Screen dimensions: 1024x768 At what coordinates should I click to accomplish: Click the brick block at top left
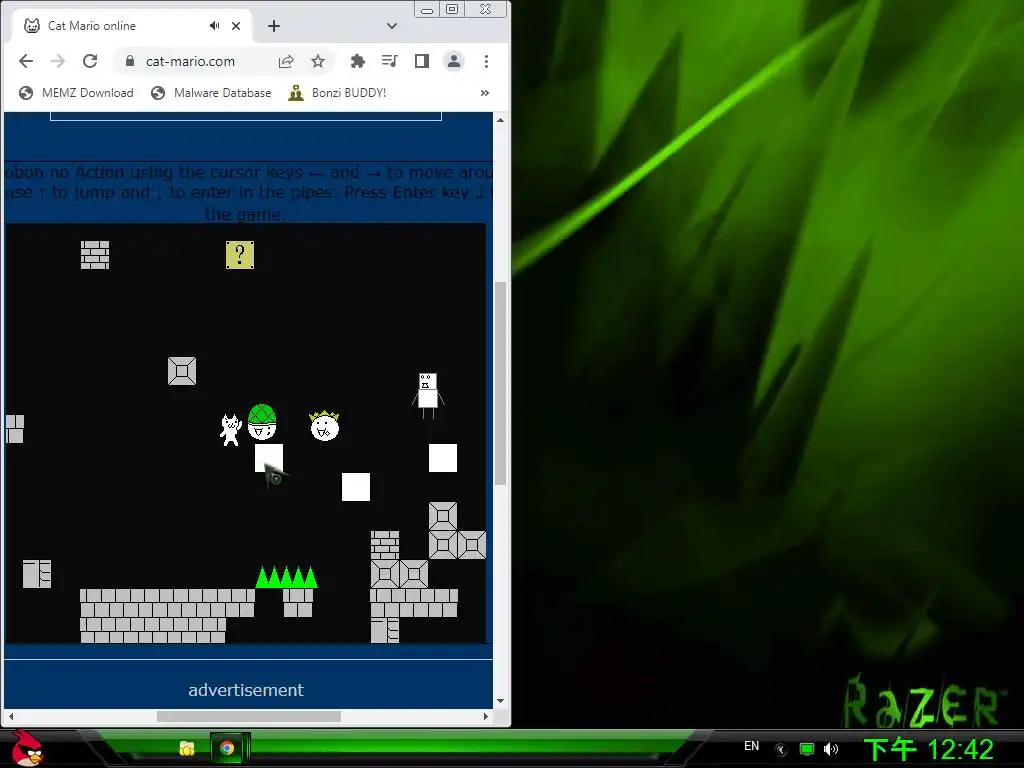tap(95, 255)
